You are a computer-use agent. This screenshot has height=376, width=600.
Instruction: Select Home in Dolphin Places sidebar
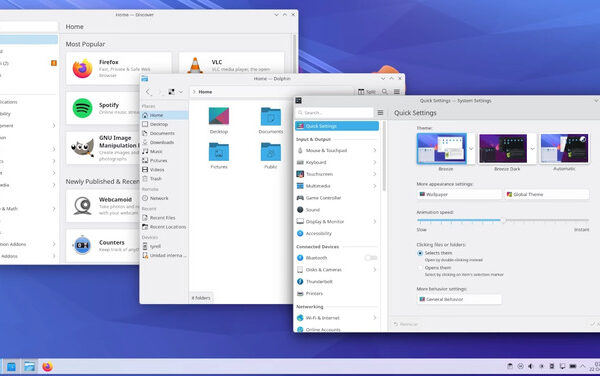(164, 115)
